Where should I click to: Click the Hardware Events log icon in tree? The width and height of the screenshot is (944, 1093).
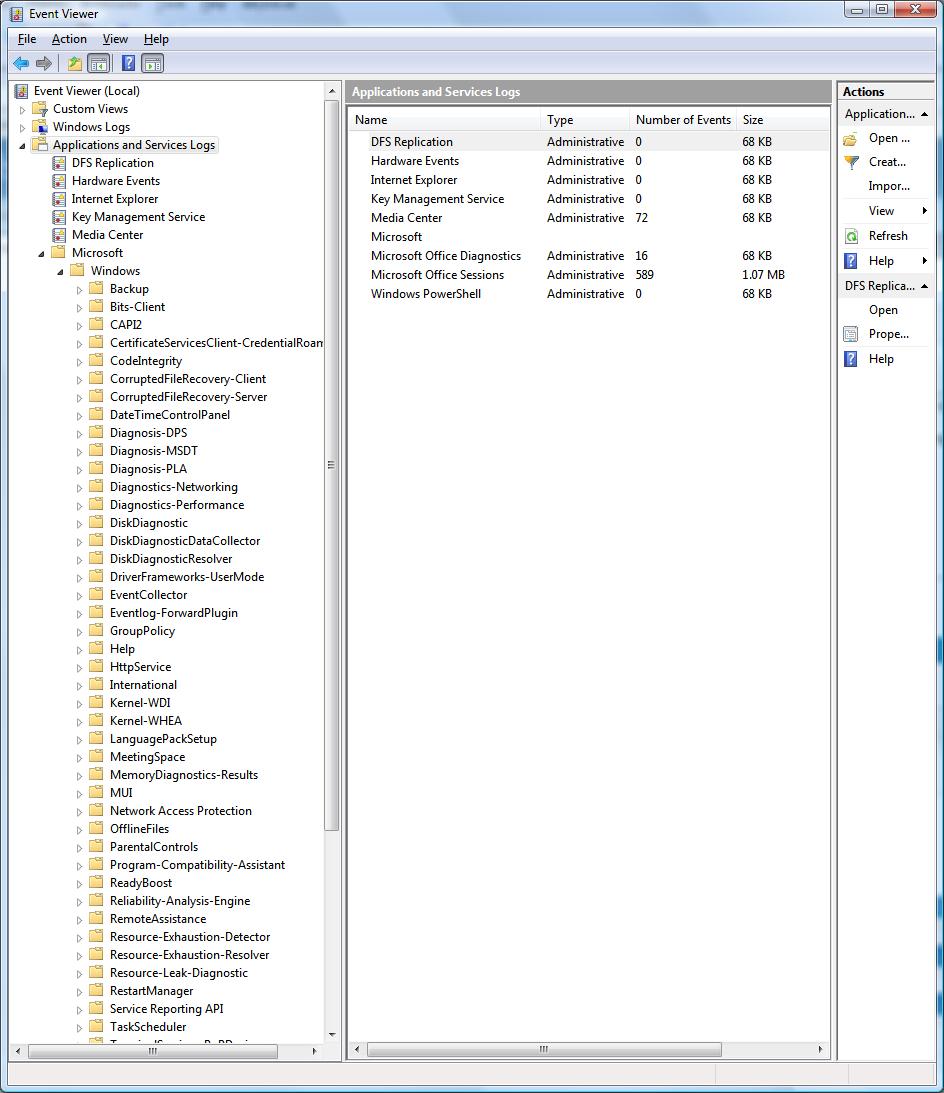pyautogui.click(x=59, y=181)
